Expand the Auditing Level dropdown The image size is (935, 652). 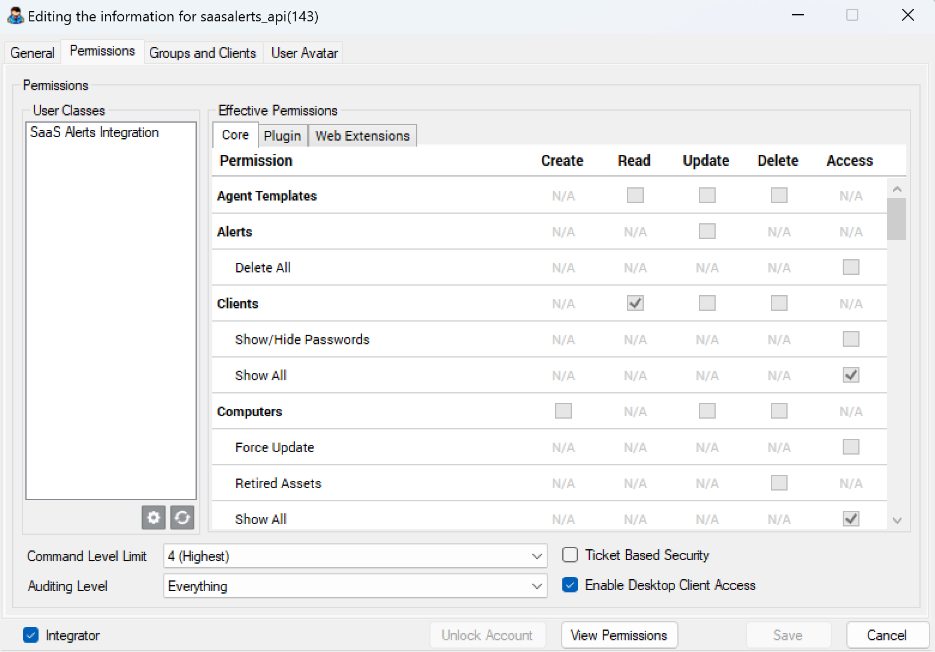pyautogui.click(x=355, y=586)
